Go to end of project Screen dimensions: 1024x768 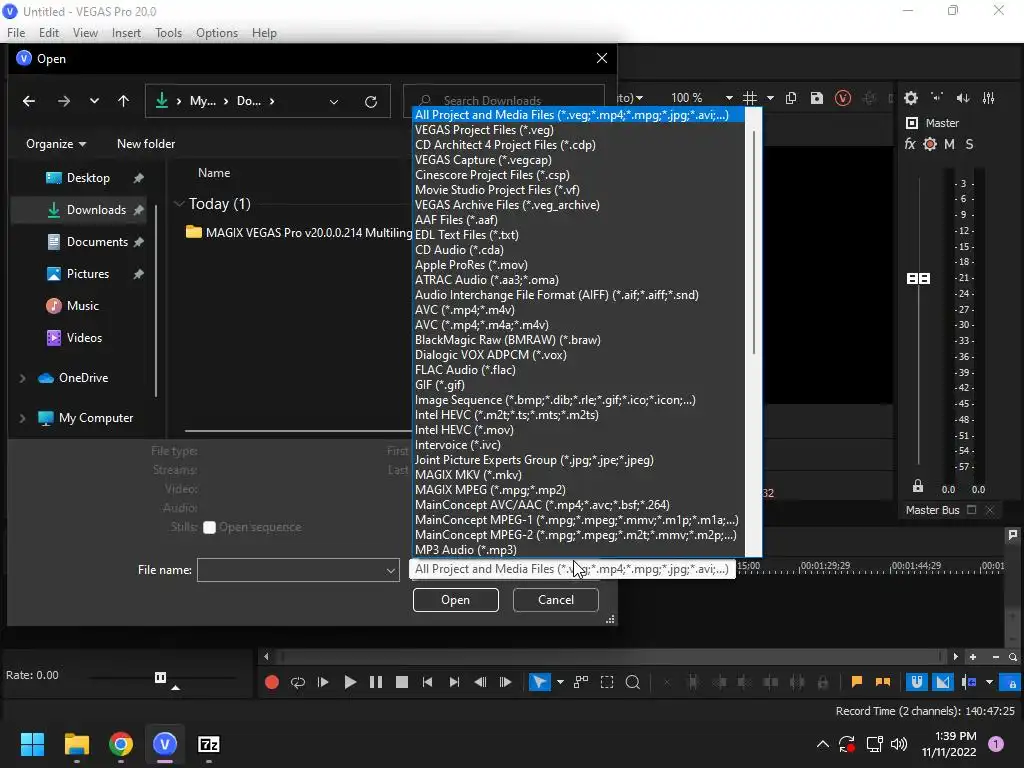(x=454, y=682)
